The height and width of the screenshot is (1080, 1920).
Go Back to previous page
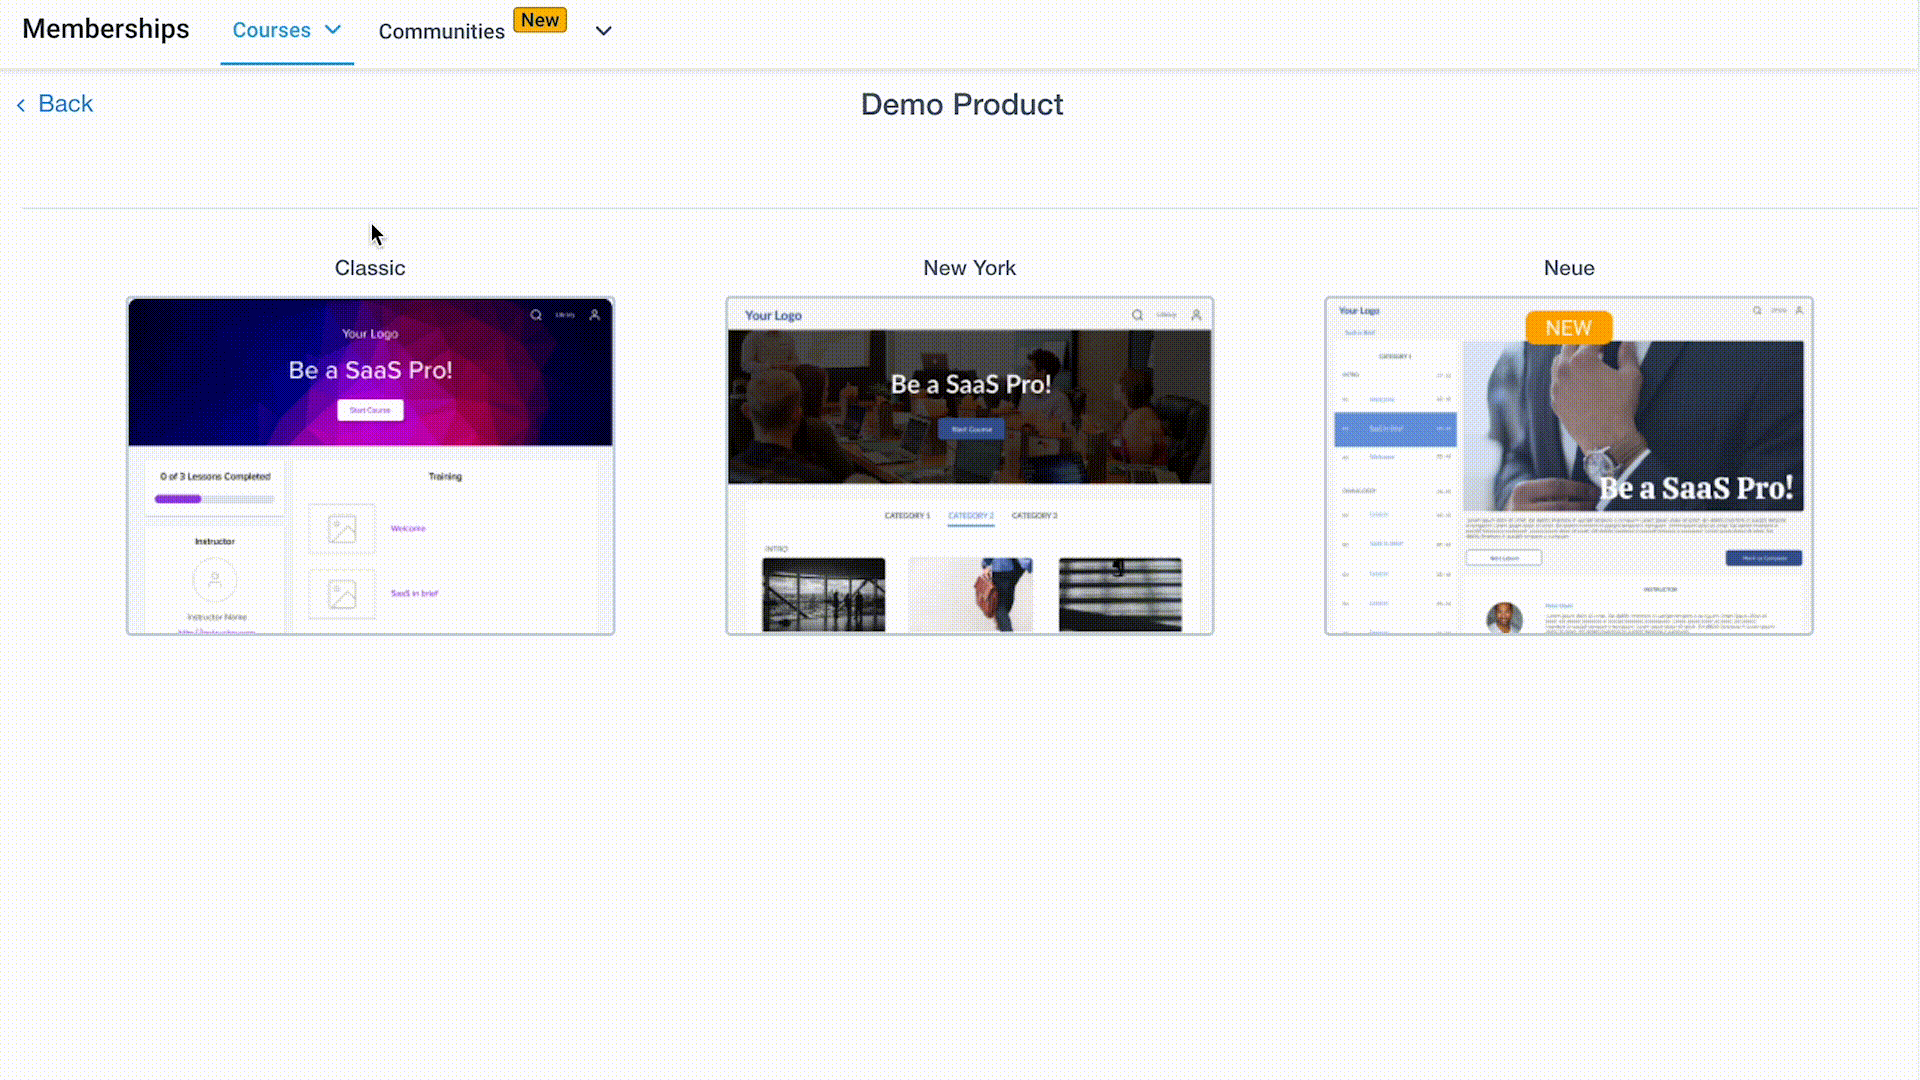pos(65,104)
